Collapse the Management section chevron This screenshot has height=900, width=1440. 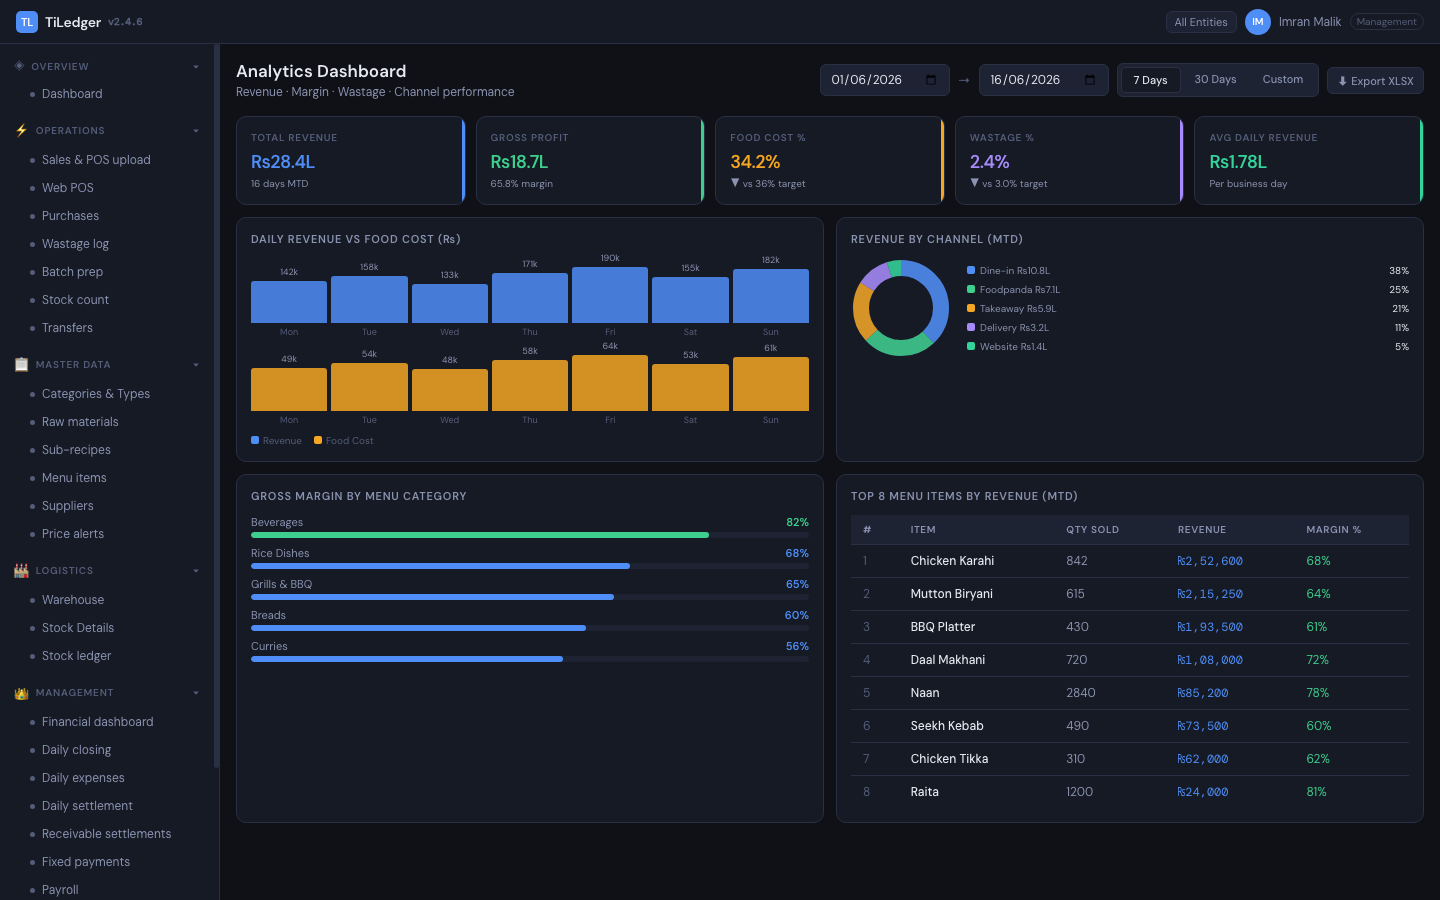pos(196,693)
